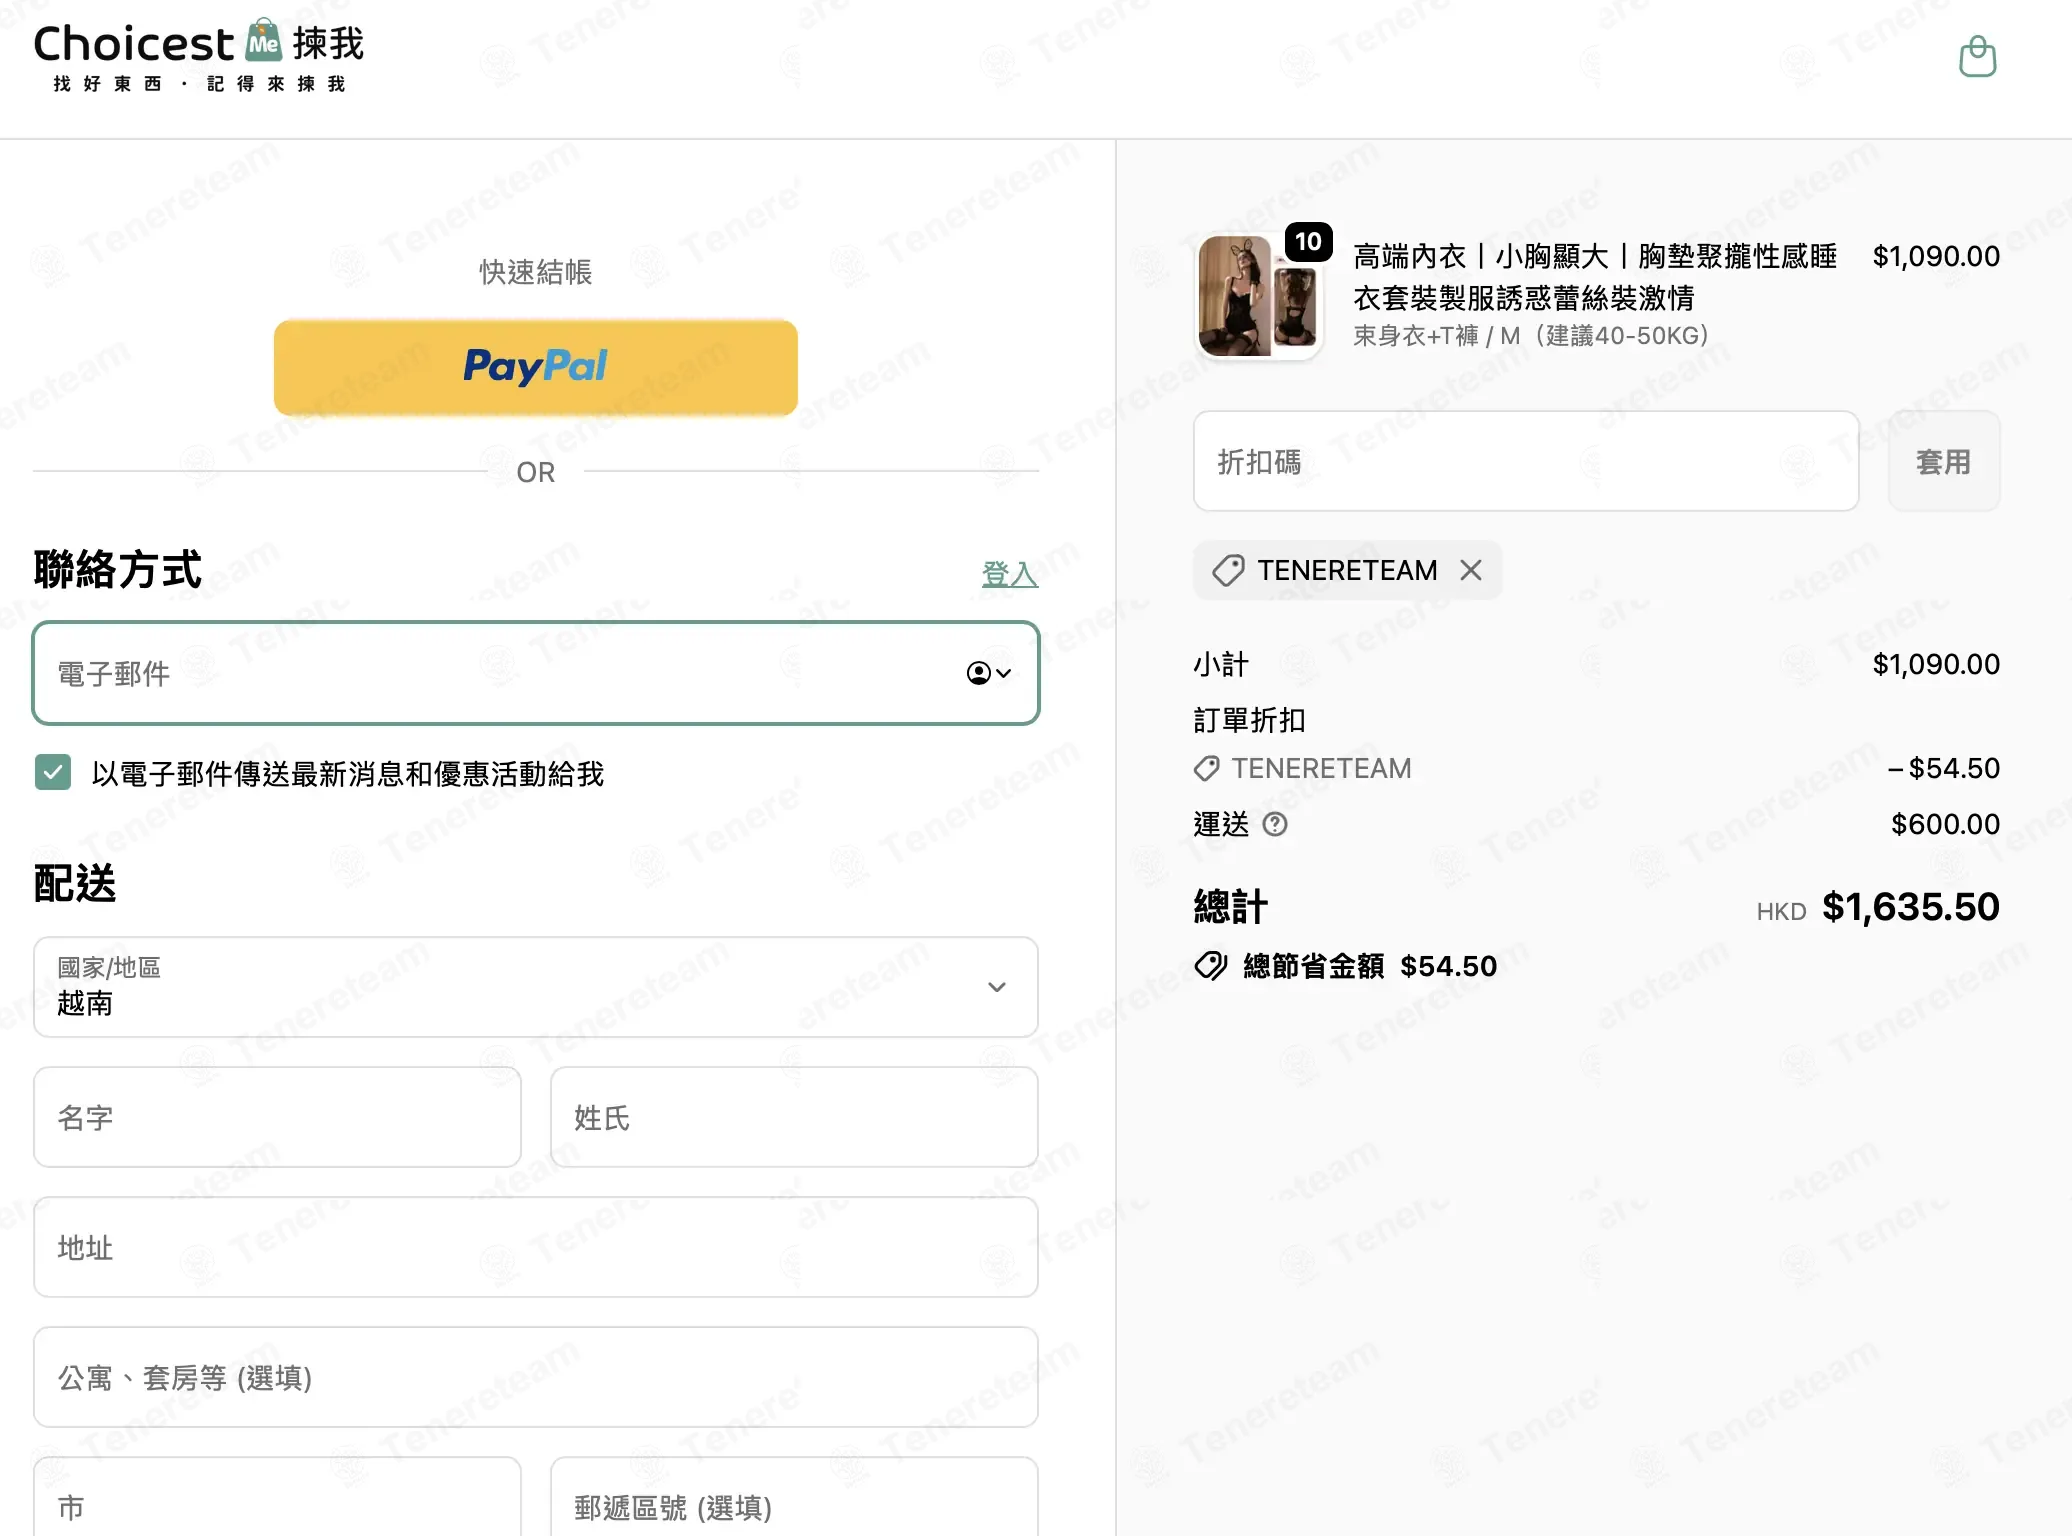This screenshot has width=2072, height=1536.
Task: Click the 套用 apply discount button
Action: pos(1944,461)
